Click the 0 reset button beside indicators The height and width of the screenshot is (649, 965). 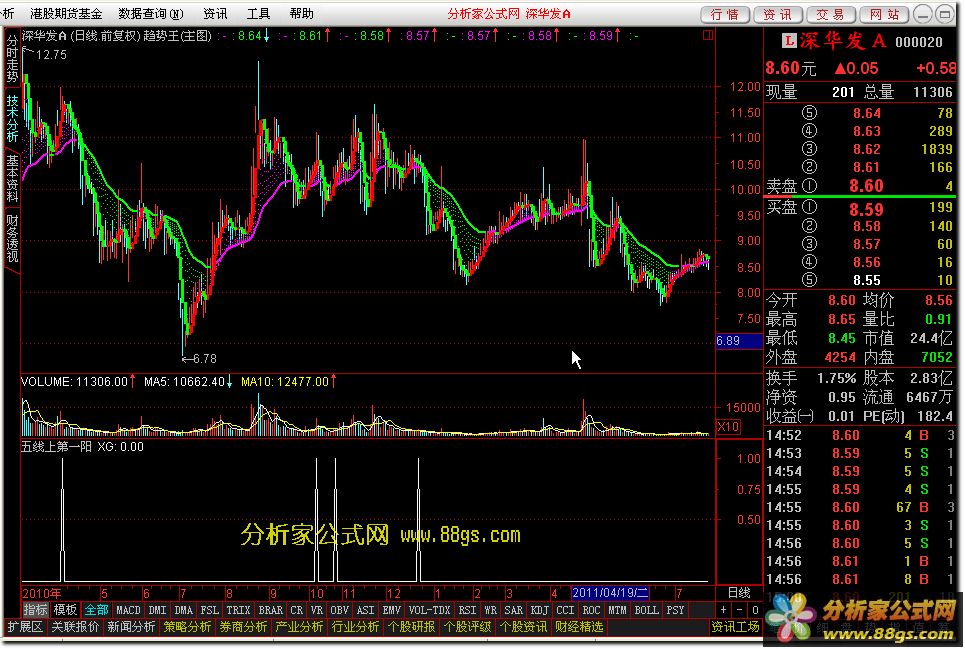pyautogui.click(x=755, y=610)
